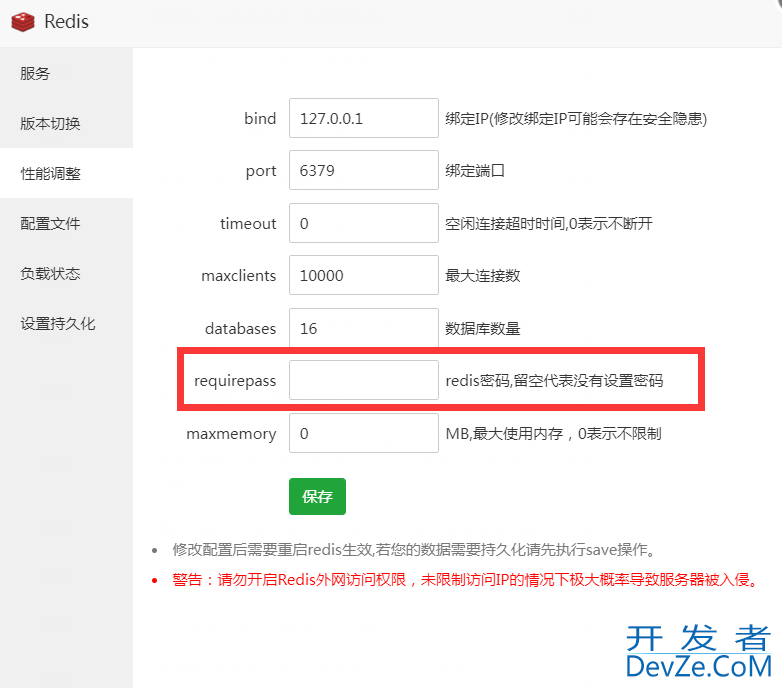
Task: Focus the databases count field
Action: pos(363,328)
